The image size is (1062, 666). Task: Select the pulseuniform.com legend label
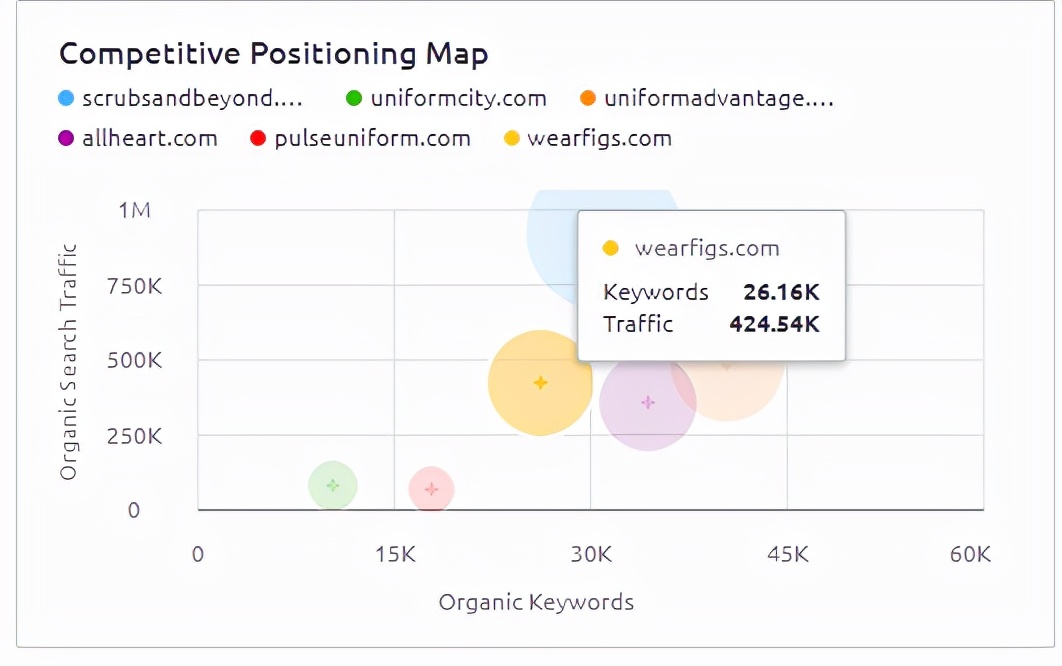click(x=372, y=138)
